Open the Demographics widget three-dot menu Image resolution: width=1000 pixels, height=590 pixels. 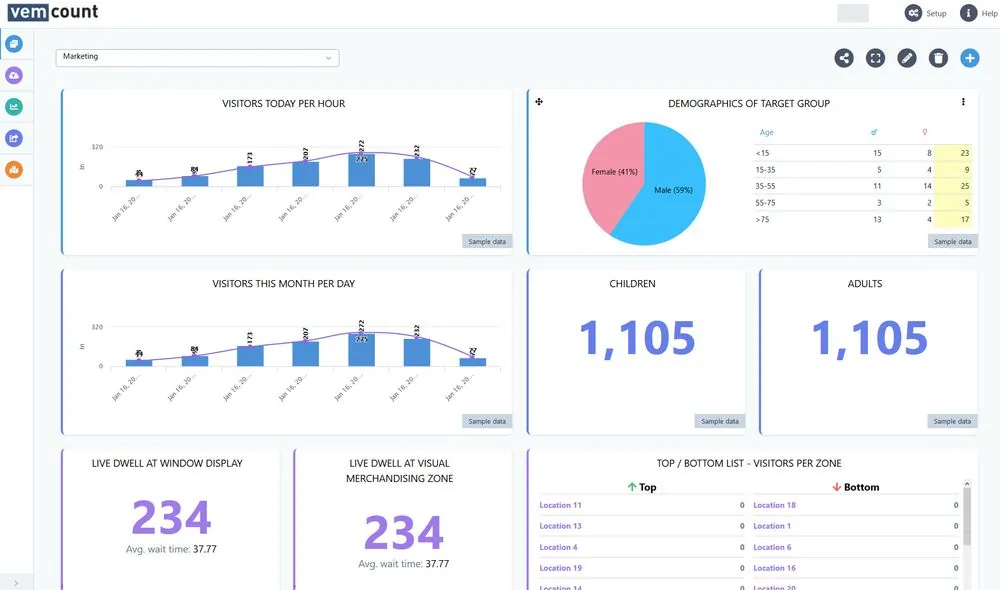tap(963, 101)
